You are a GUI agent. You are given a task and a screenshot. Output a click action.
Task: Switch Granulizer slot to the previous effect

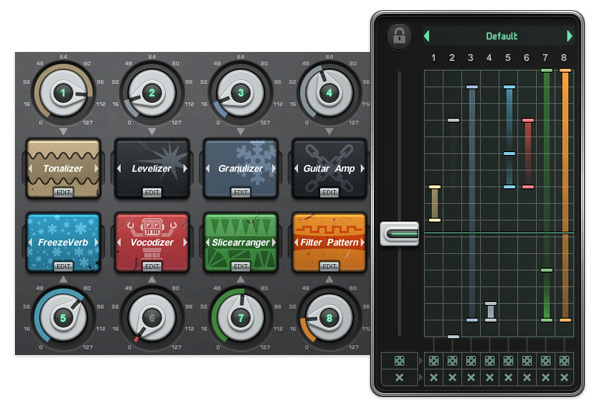207,168
